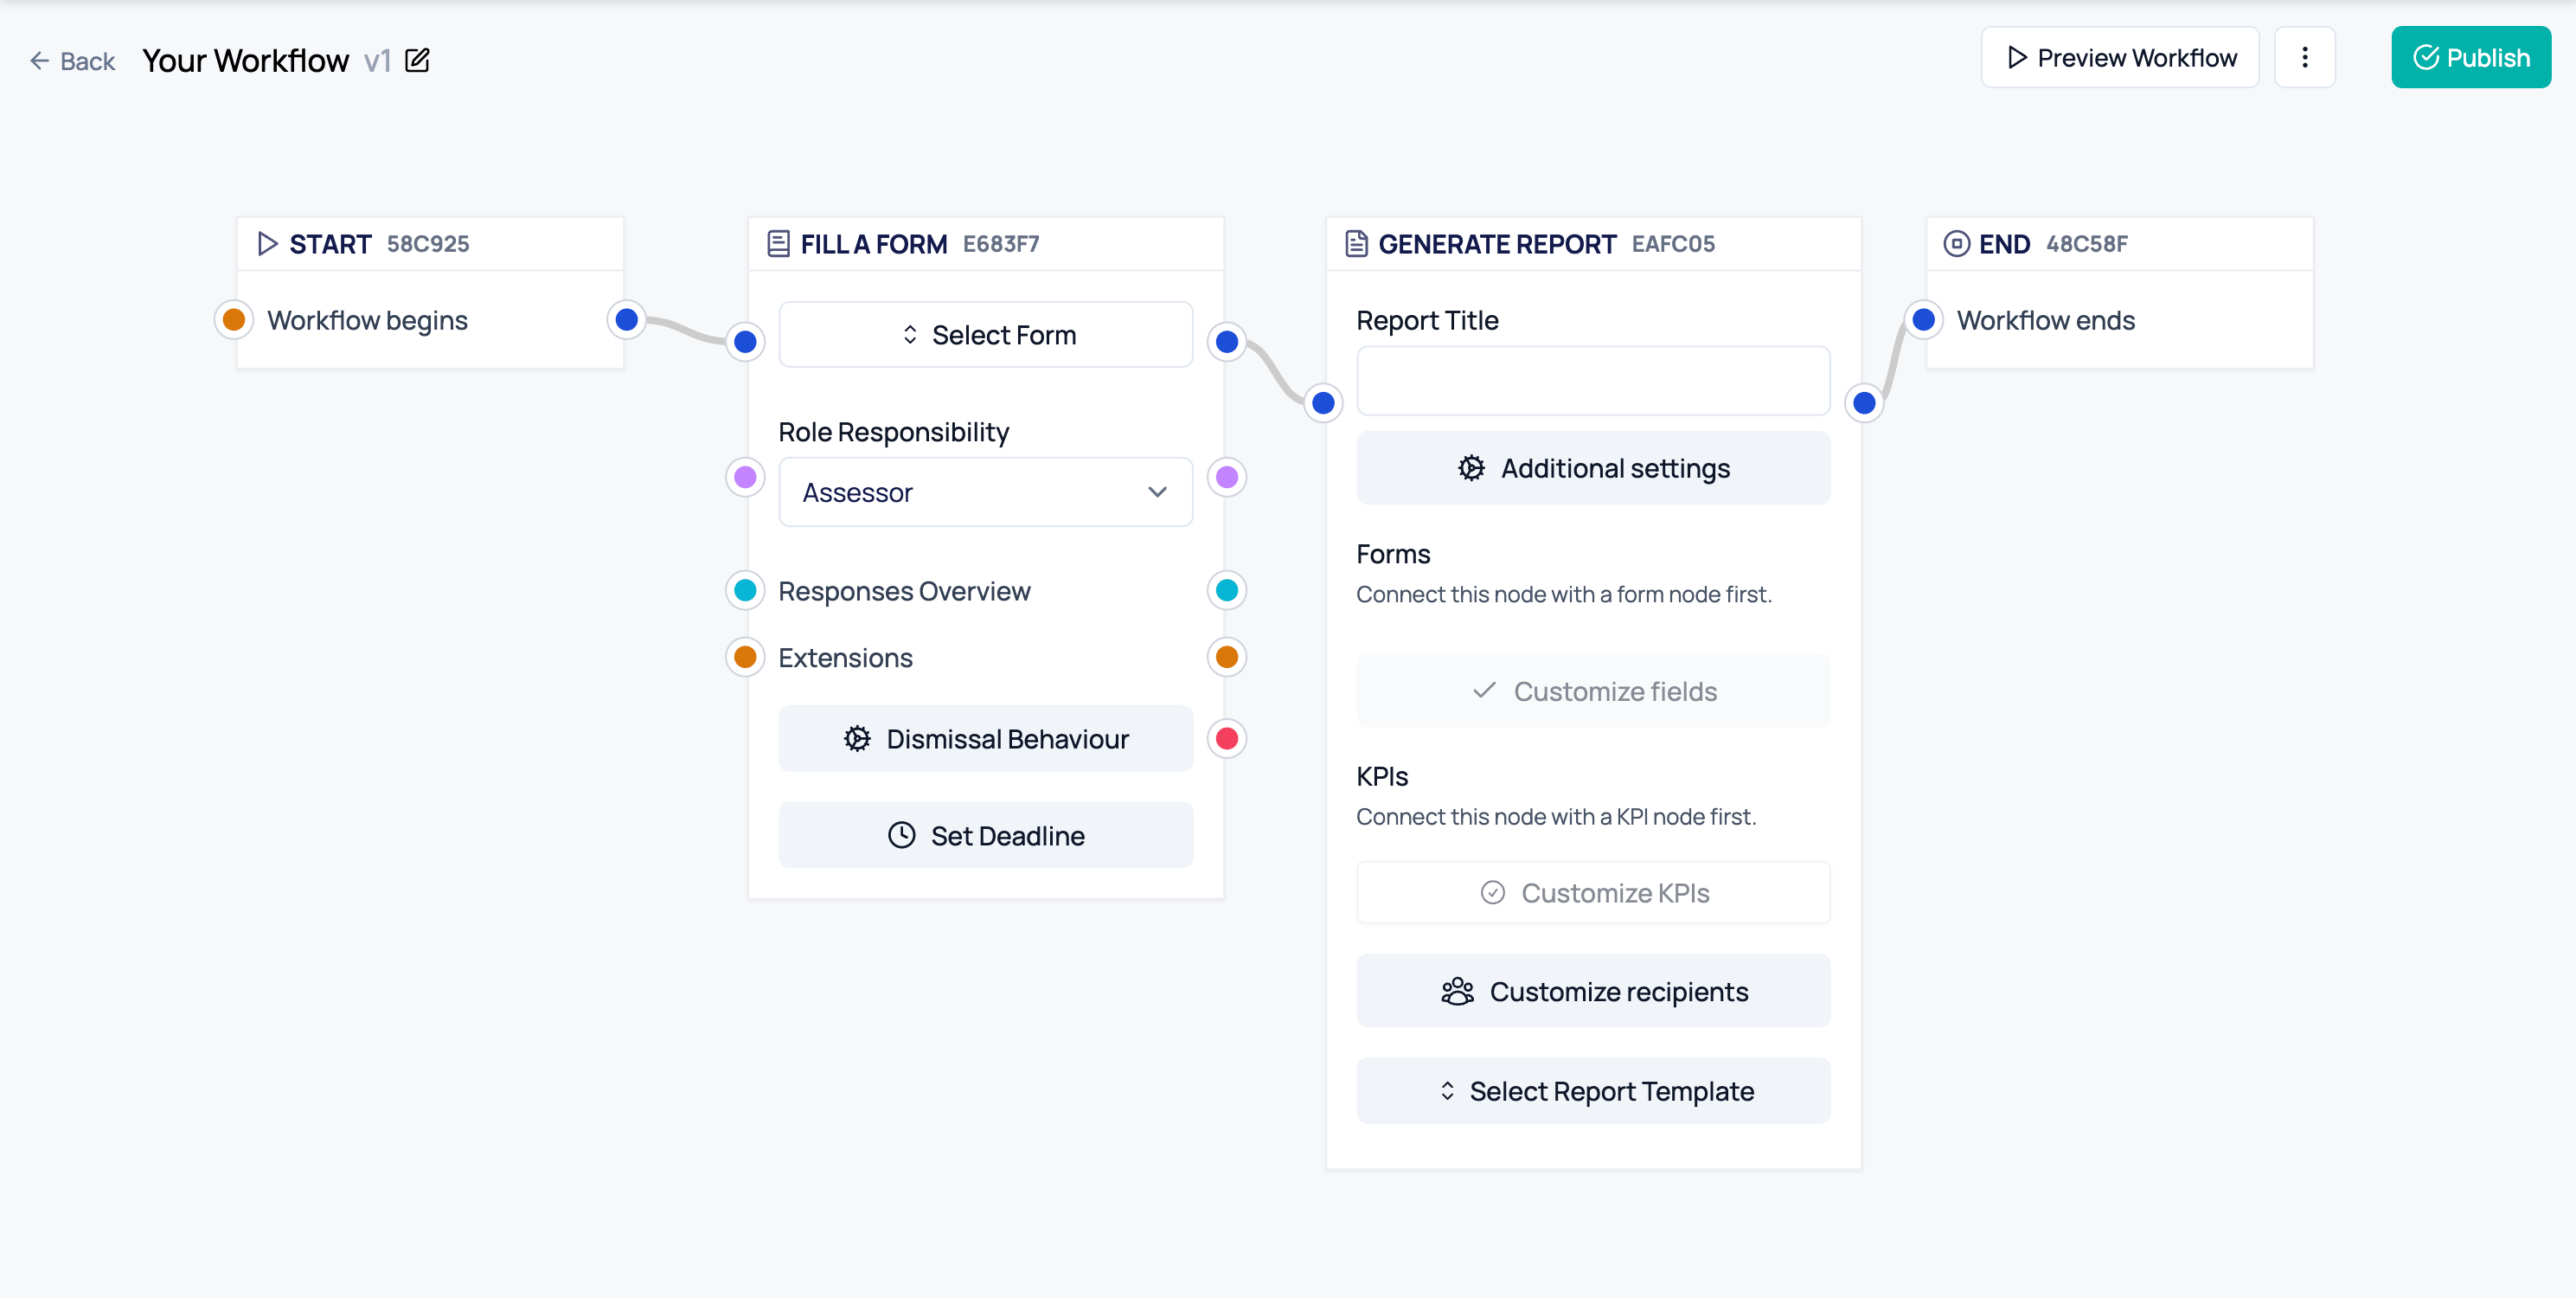Open Additional settings in Generate Report
The image size is (2576, 1298).
click(1593, 468)
